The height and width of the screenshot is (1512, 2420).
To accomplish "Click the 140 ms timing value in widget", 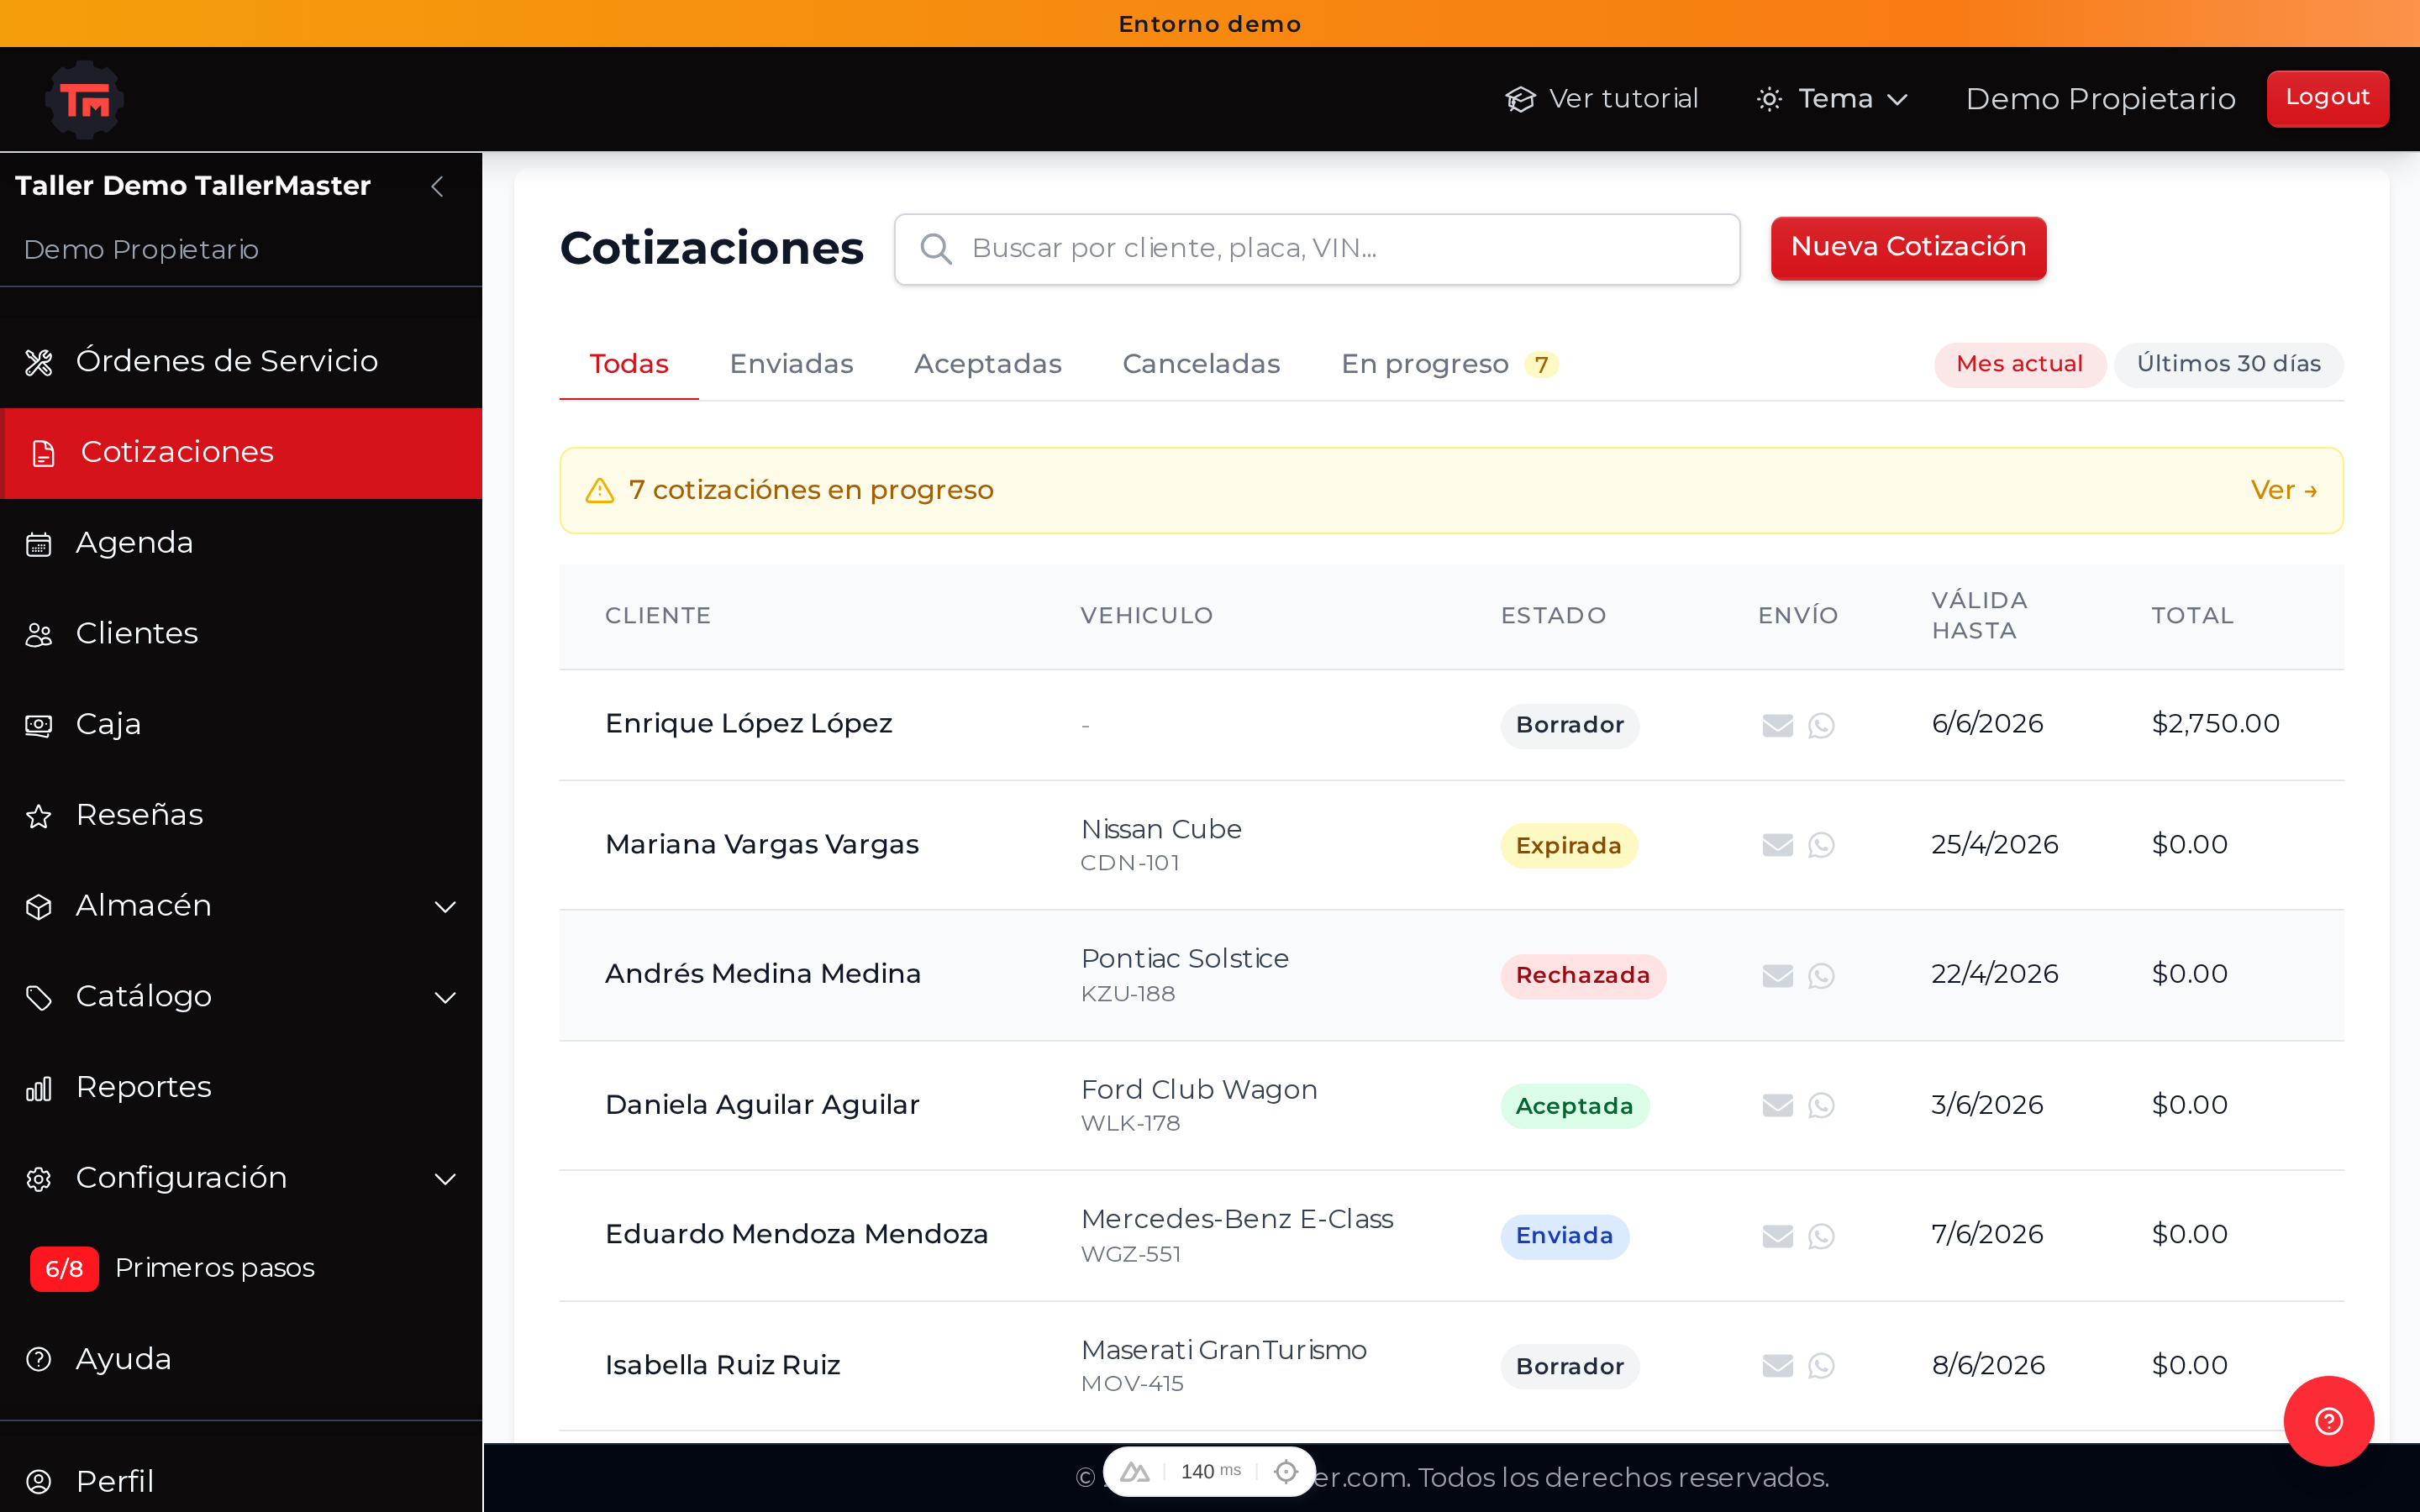I will (x=1210, y=1471).
